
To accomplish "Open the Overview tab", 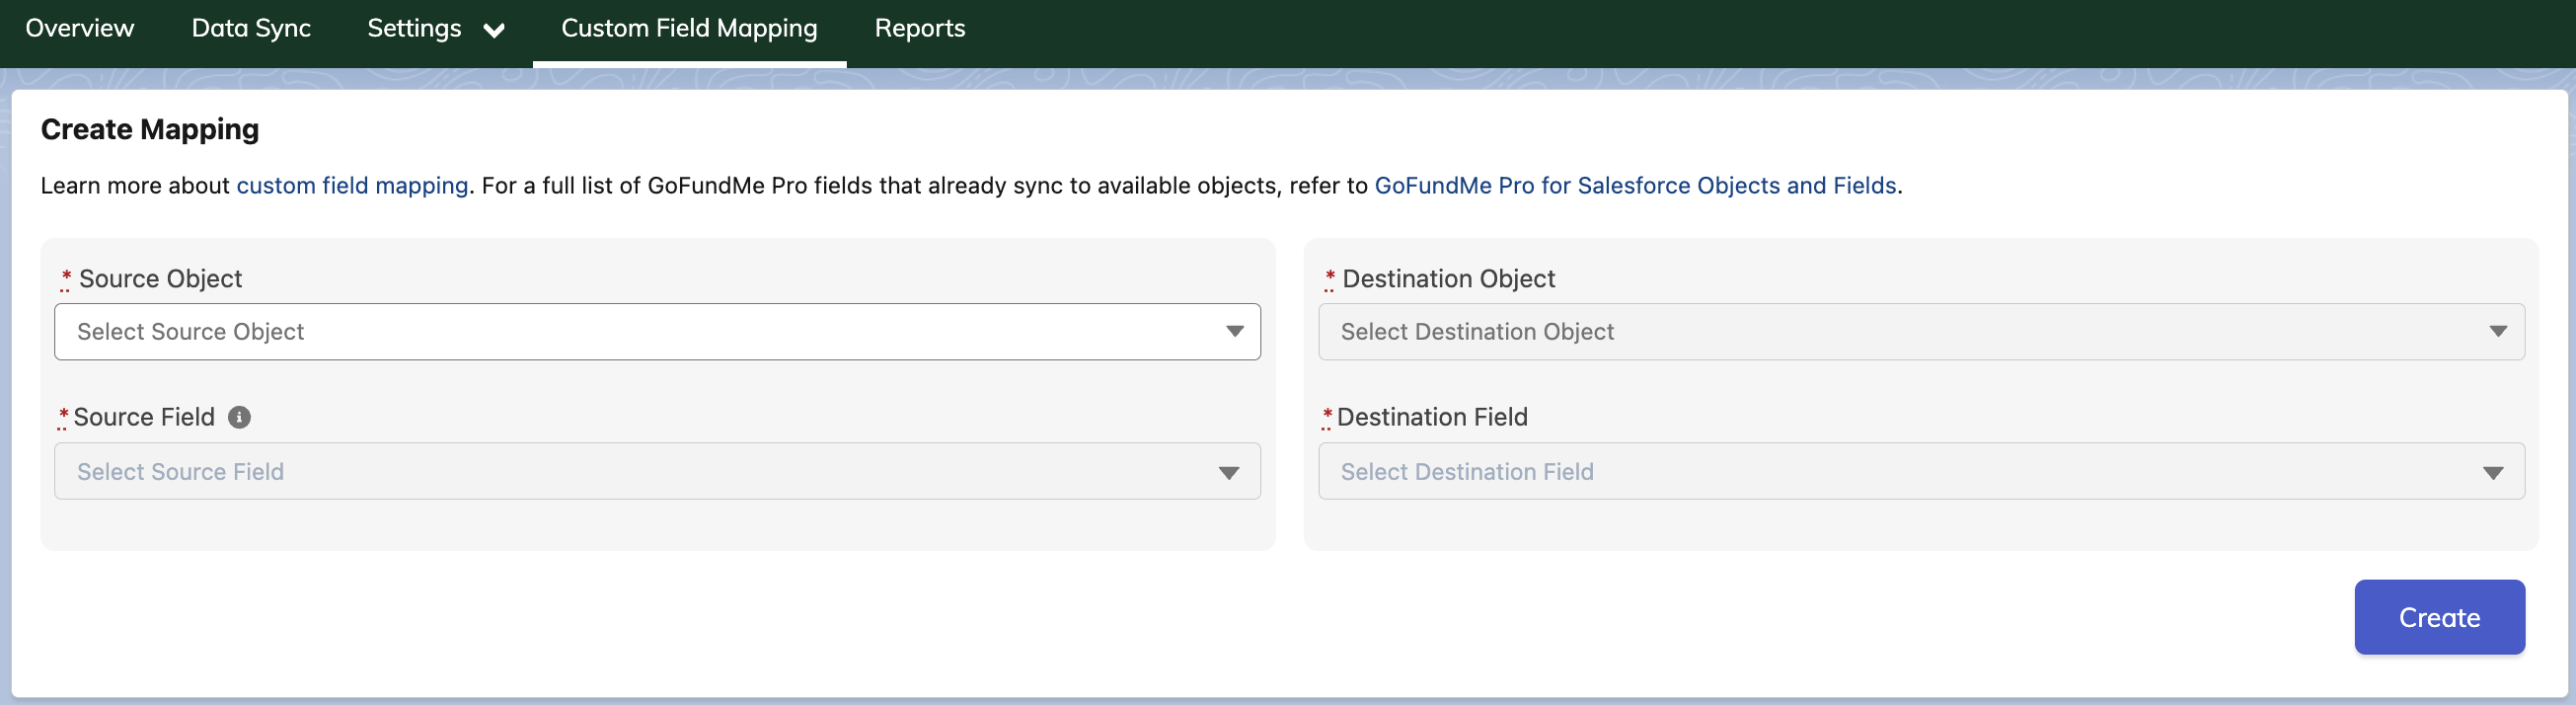I will [79, 28].
